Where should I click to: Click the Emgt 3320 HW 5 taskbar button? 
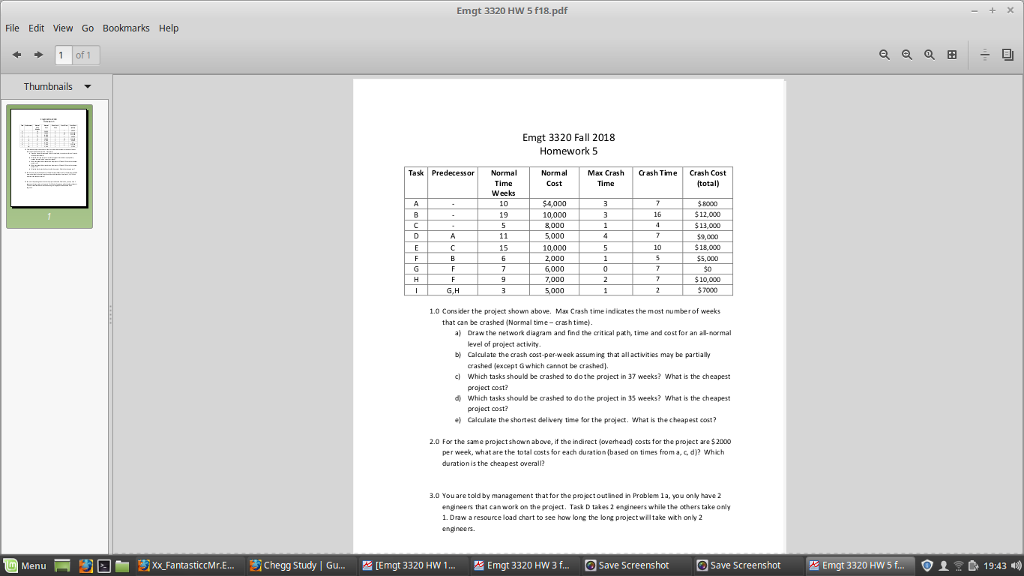point(859,566)
